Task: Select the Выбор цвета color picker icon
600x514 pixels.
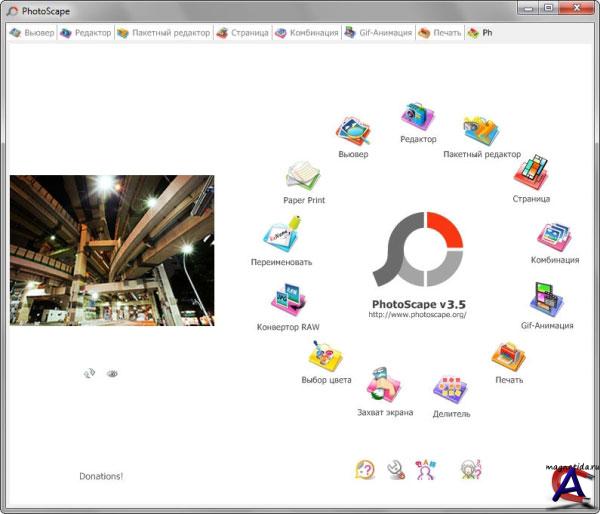Action: pyautogui.click(x=327, y=357)
